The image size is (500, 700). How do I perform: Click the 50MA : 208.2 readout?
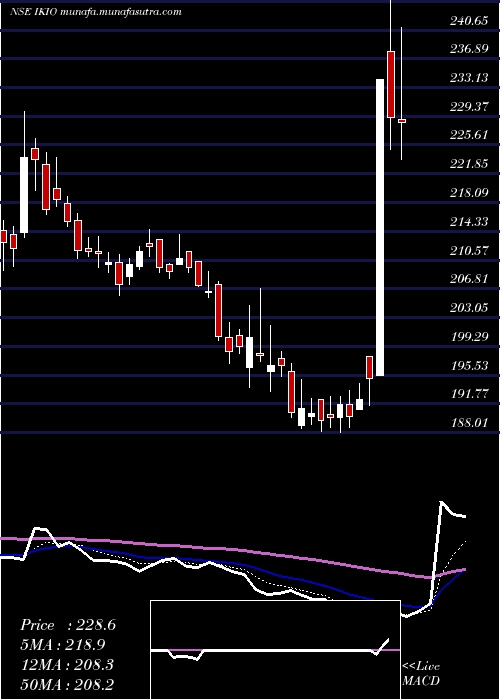pyautogui.click(x=68, y=685)
